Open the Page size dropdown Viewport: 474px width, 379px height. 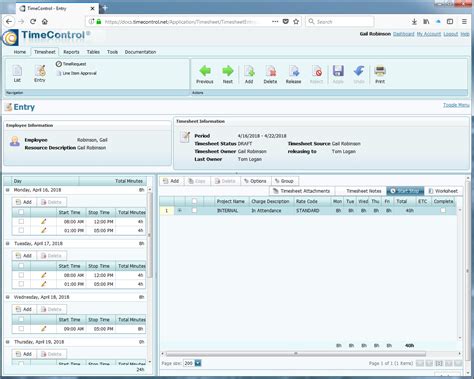198,363
